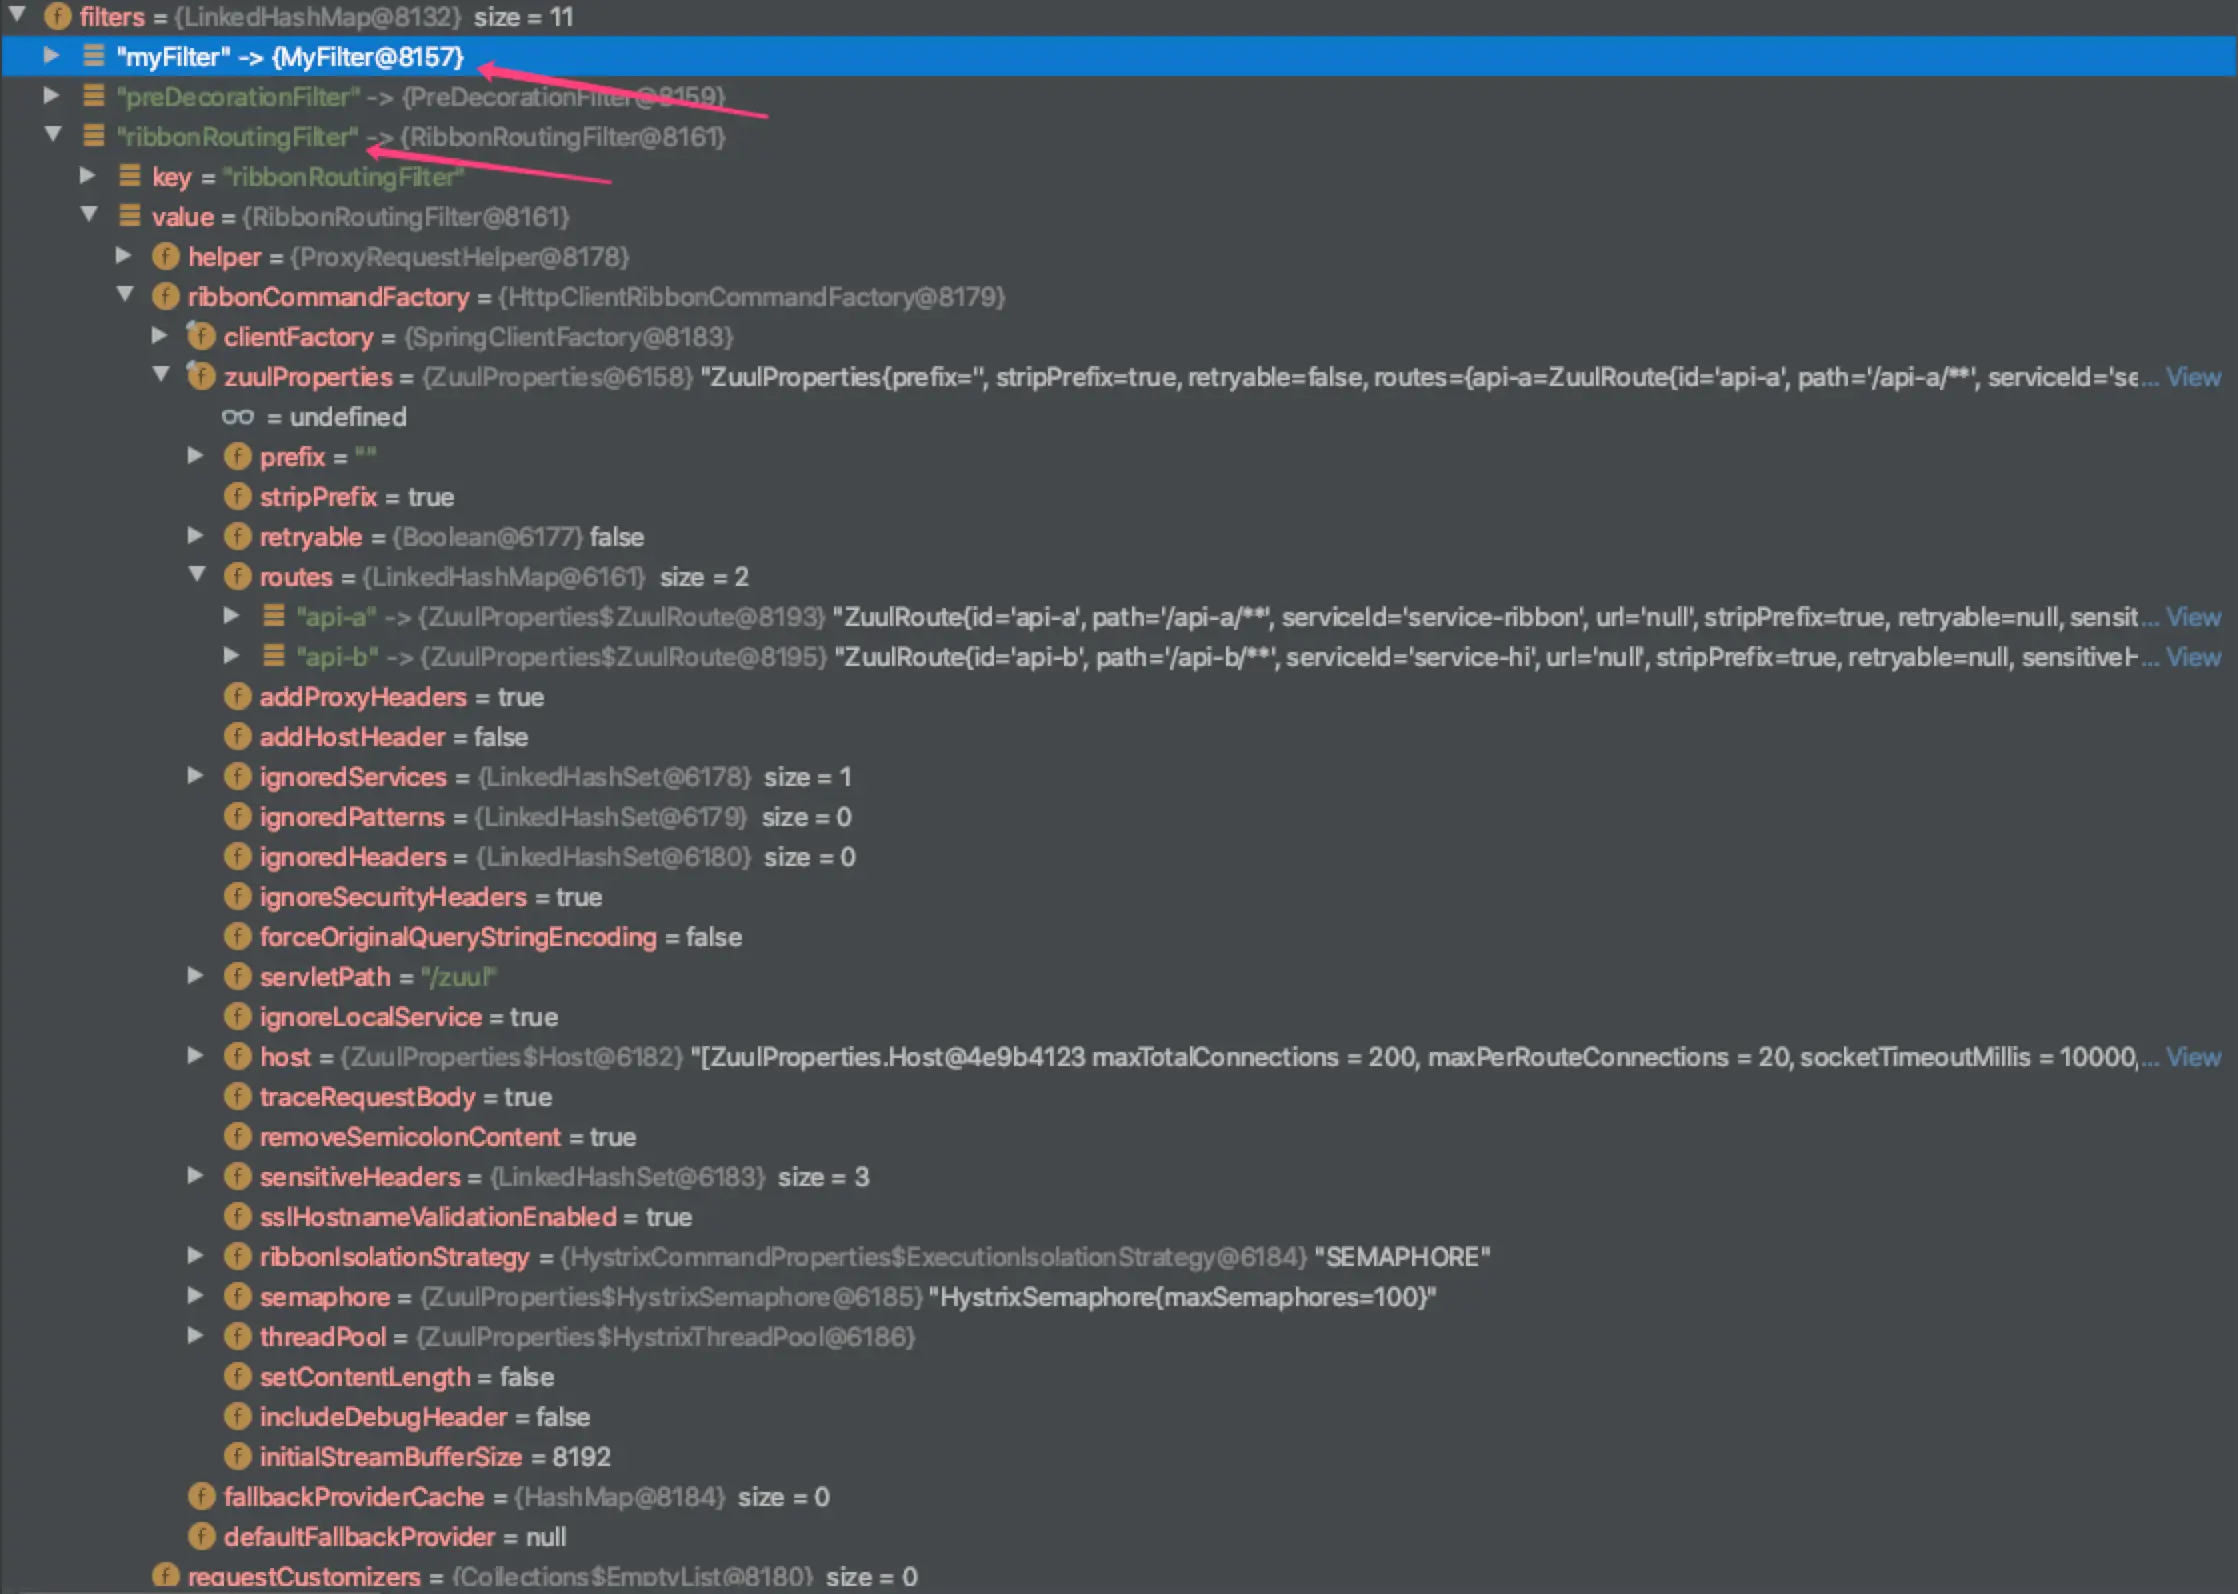Click the field icon beside defaultFallbackProvider
This screenshot has height=1594, width=2238.
point(201,1536)
